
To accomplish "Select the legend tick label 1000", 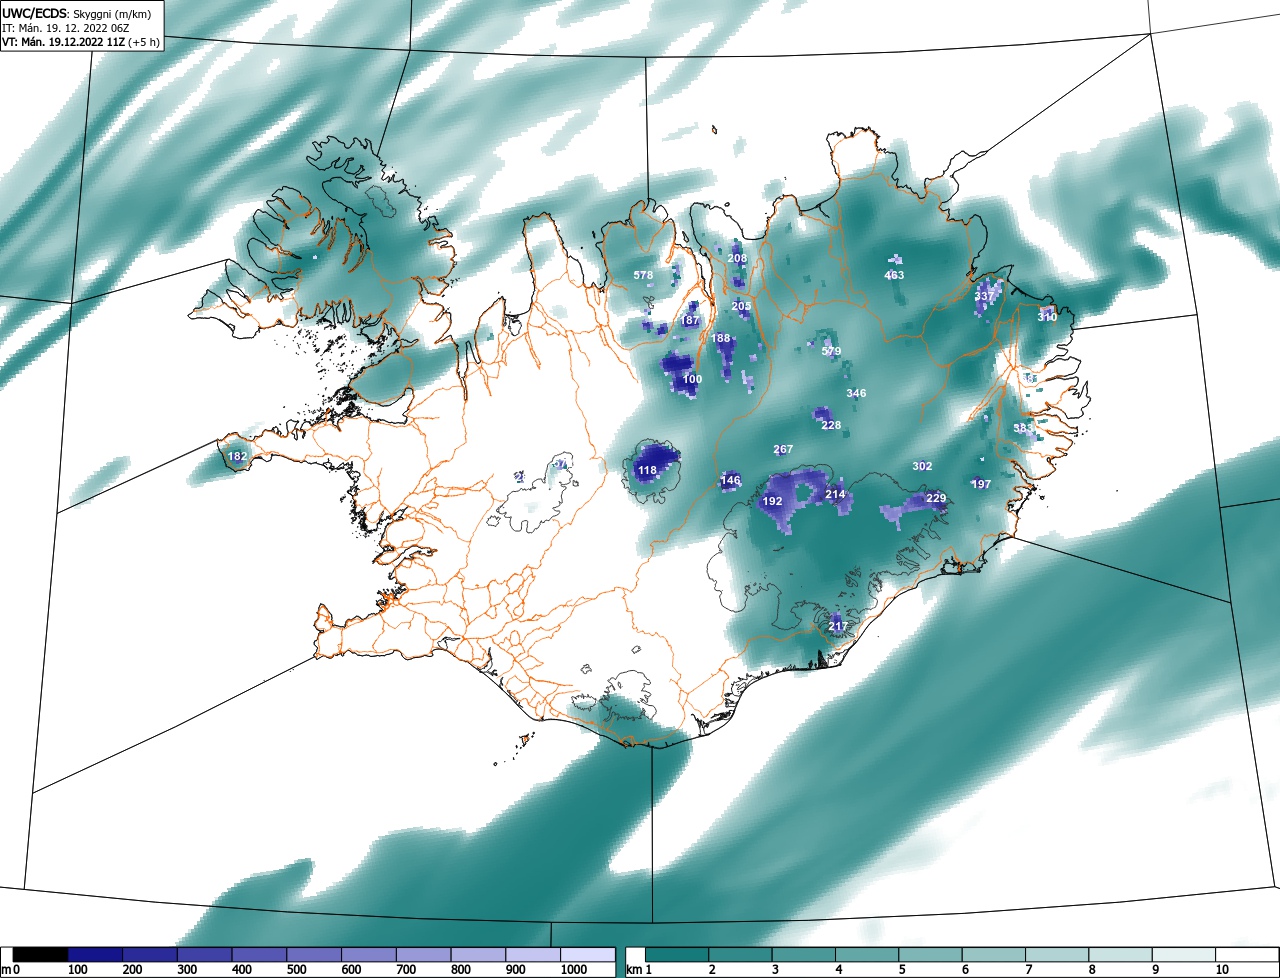I will 573,970.
